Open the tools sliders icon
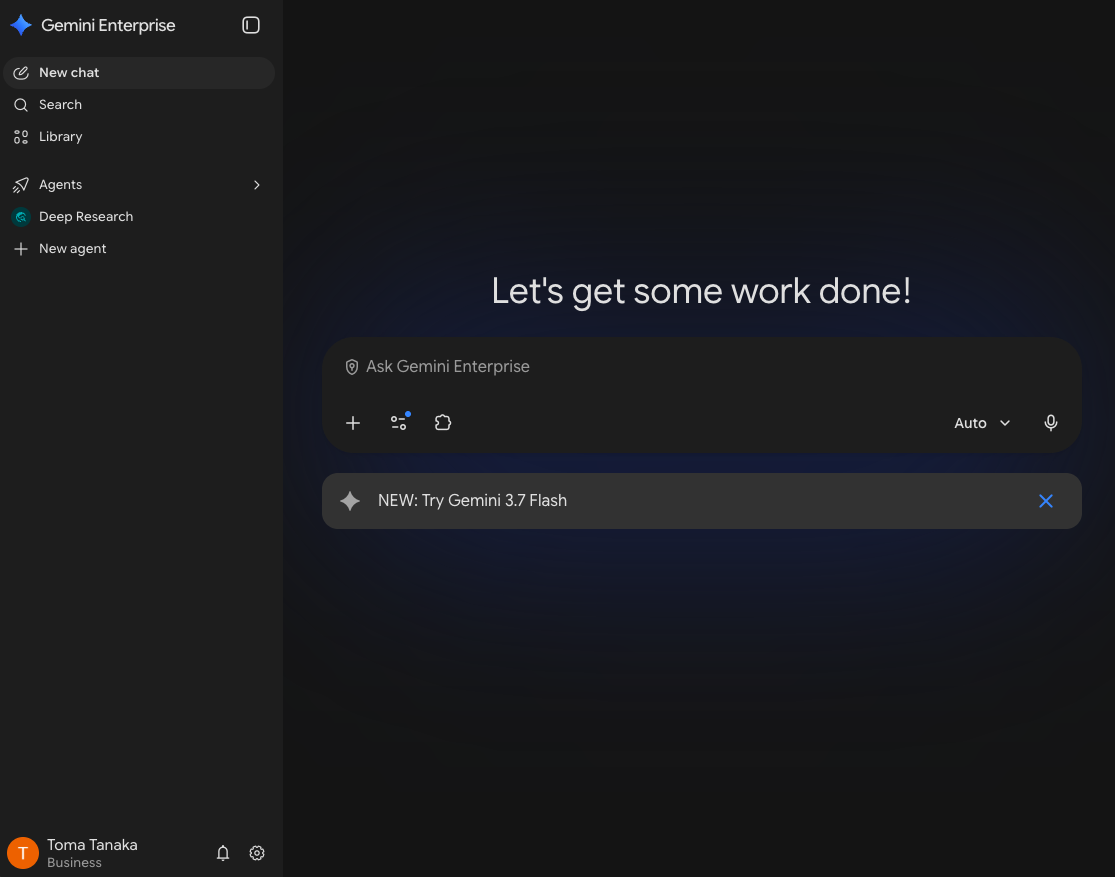1115x877 pixels. pos(399,422)
